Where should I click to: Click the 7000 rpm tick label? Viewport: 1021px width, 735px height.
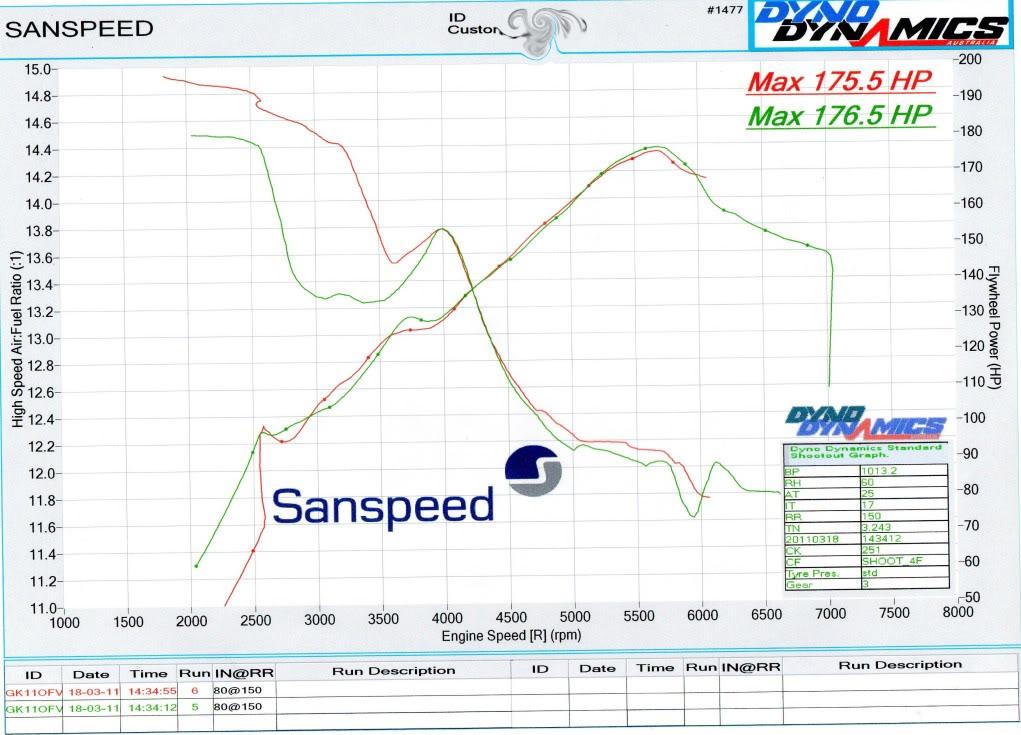(830, 613)
